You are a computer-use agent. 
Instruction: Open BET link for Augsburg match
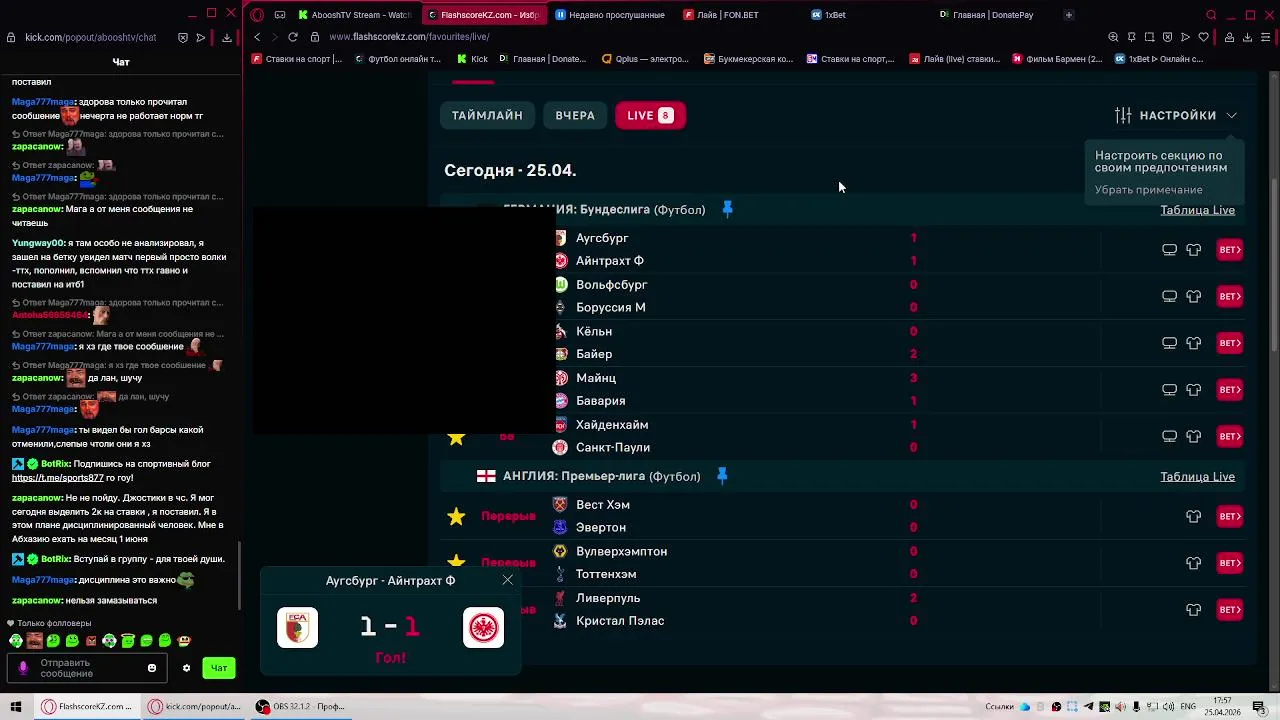coord(1230,250)
